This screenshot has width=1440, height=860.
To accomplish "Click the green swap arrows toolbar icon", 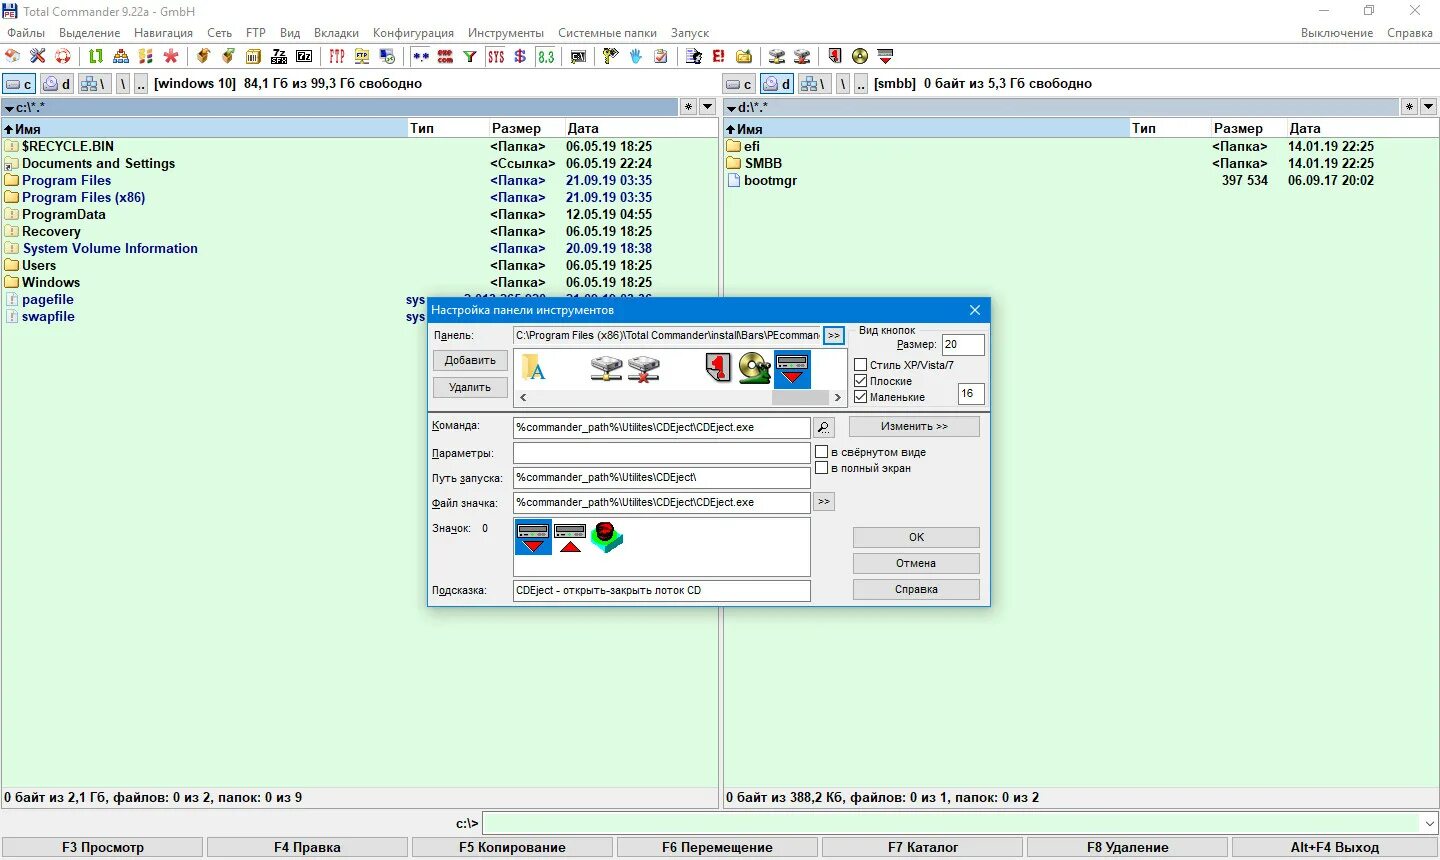I will 95,56.
